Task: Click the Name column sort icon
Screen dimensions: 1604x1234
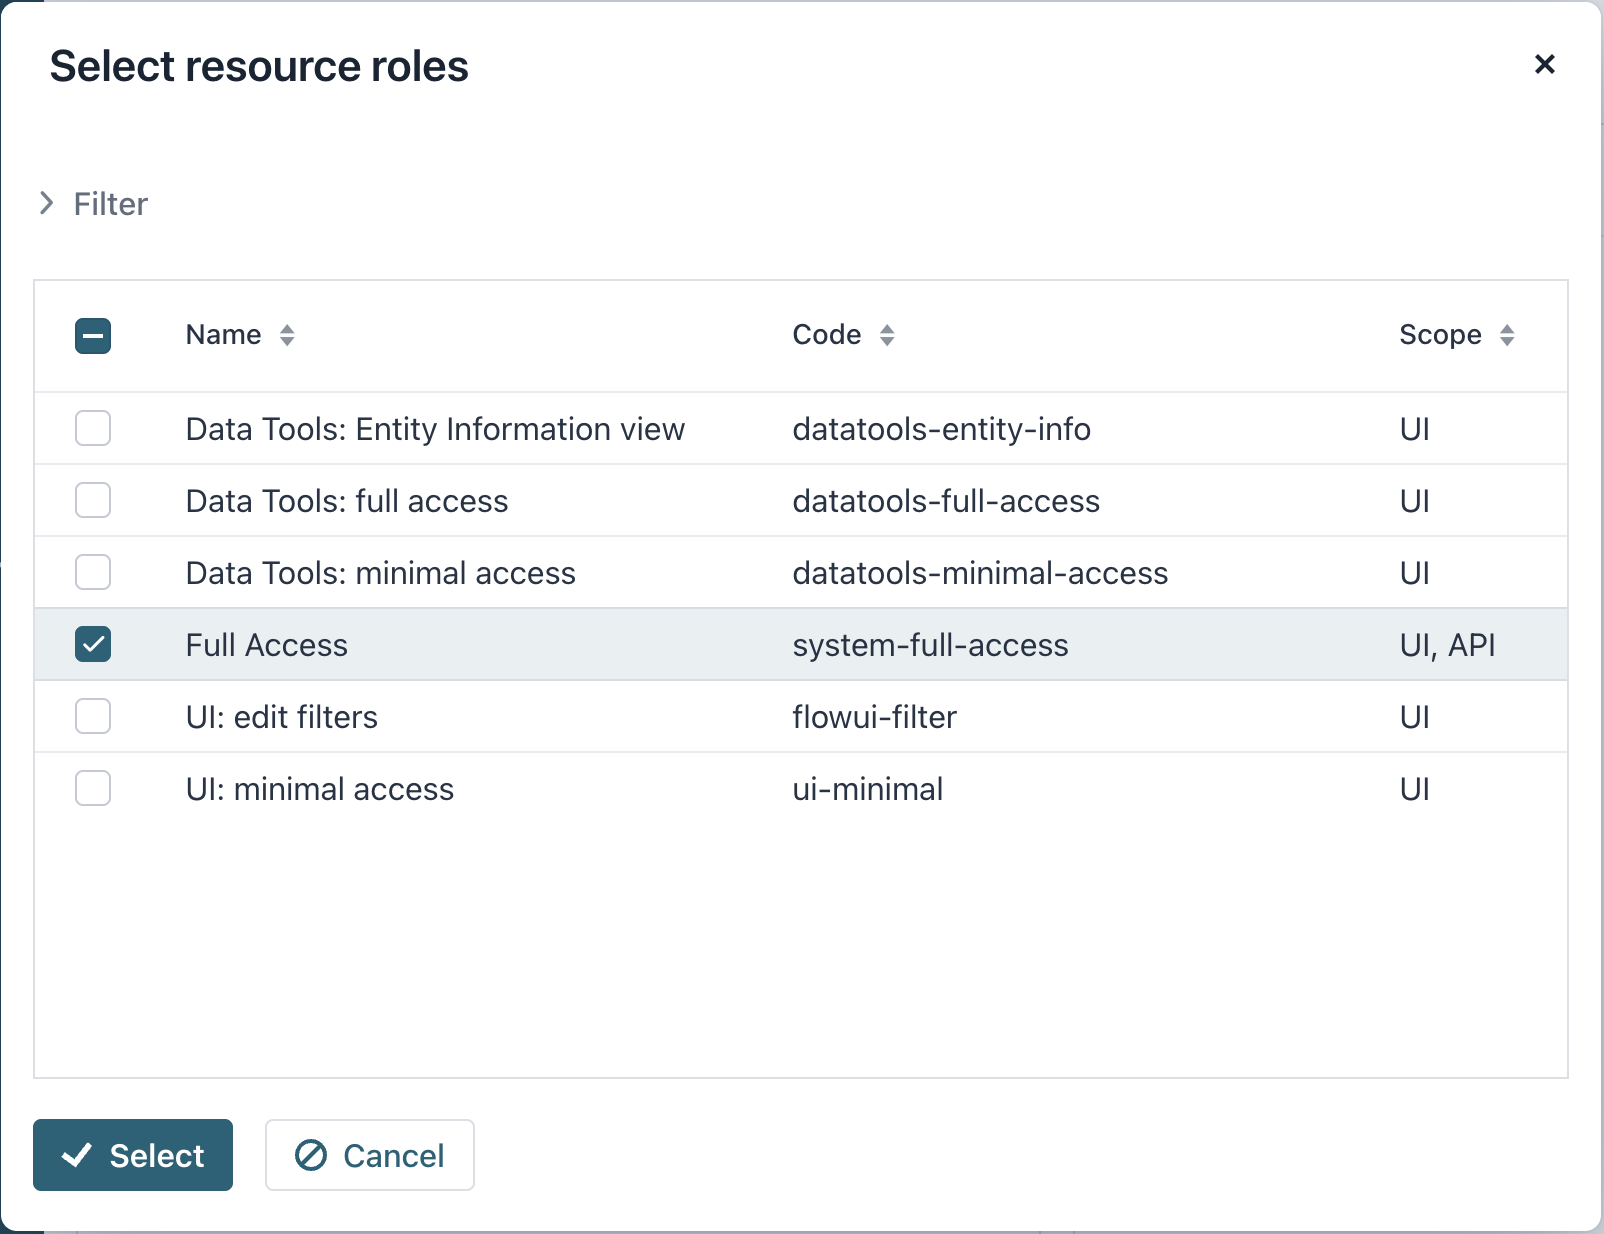Action: coord(287,335)
